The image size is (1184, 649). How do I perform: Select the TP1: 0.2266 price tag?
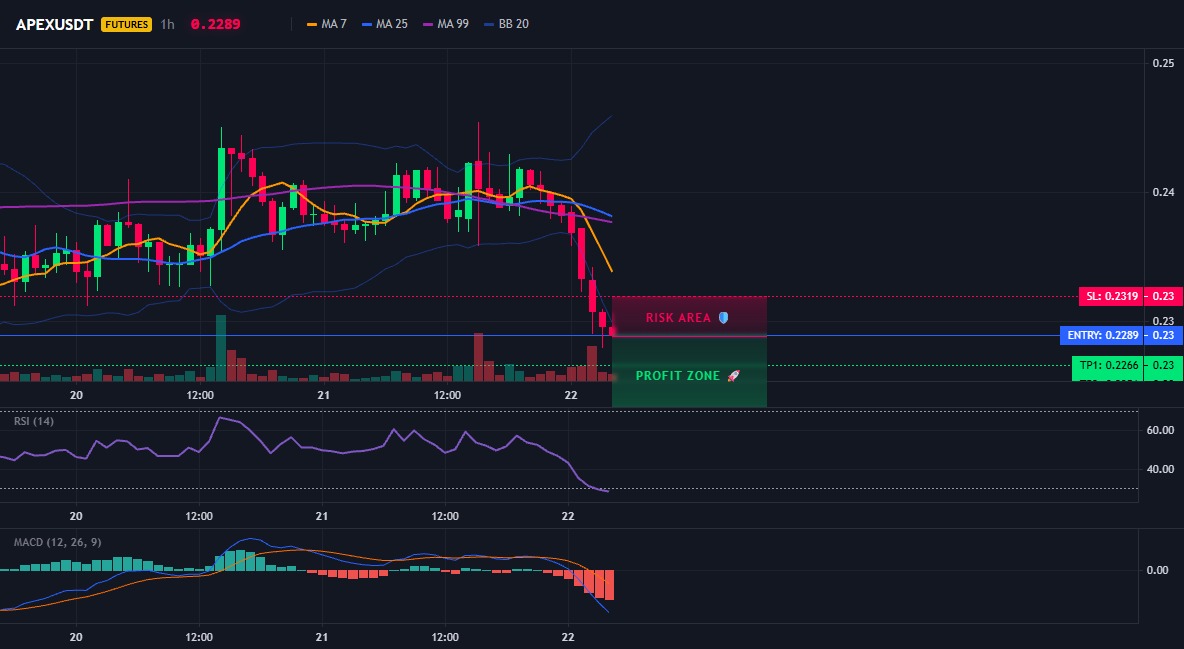[x=1108, y=366]
